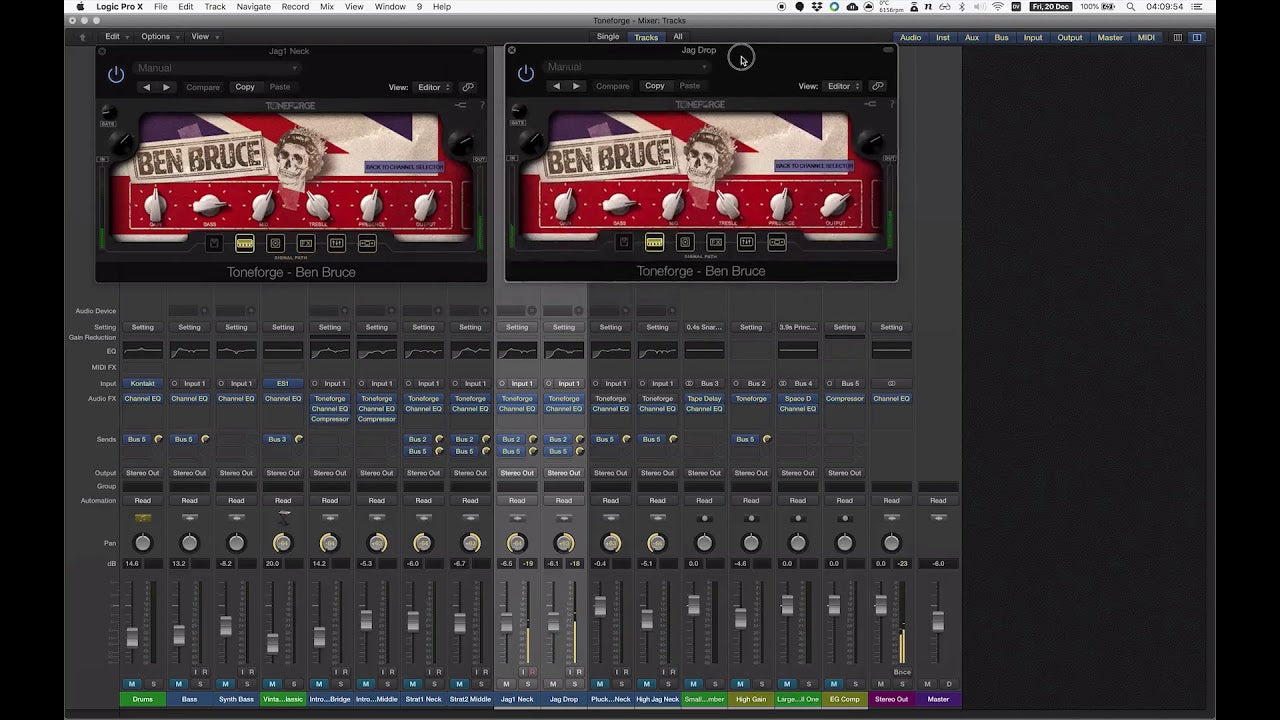Click the Gain knob on Jag Drop amp

pyautogui.click(x=565, y=207)
